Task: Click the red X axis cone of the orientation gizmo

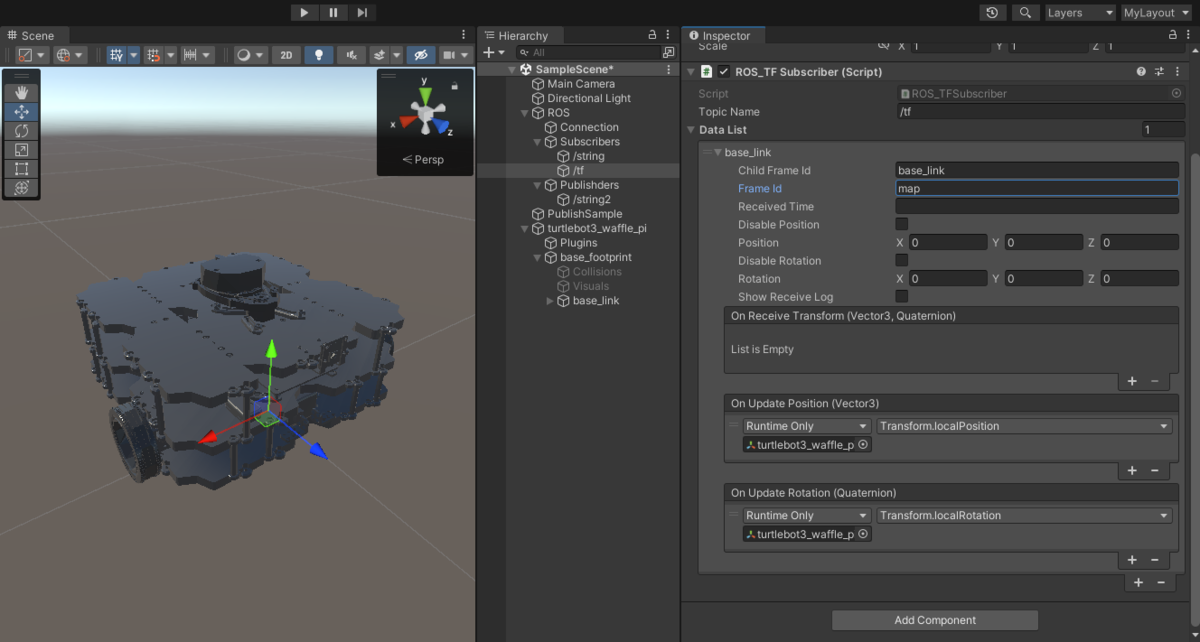Action: coord(407,122)
